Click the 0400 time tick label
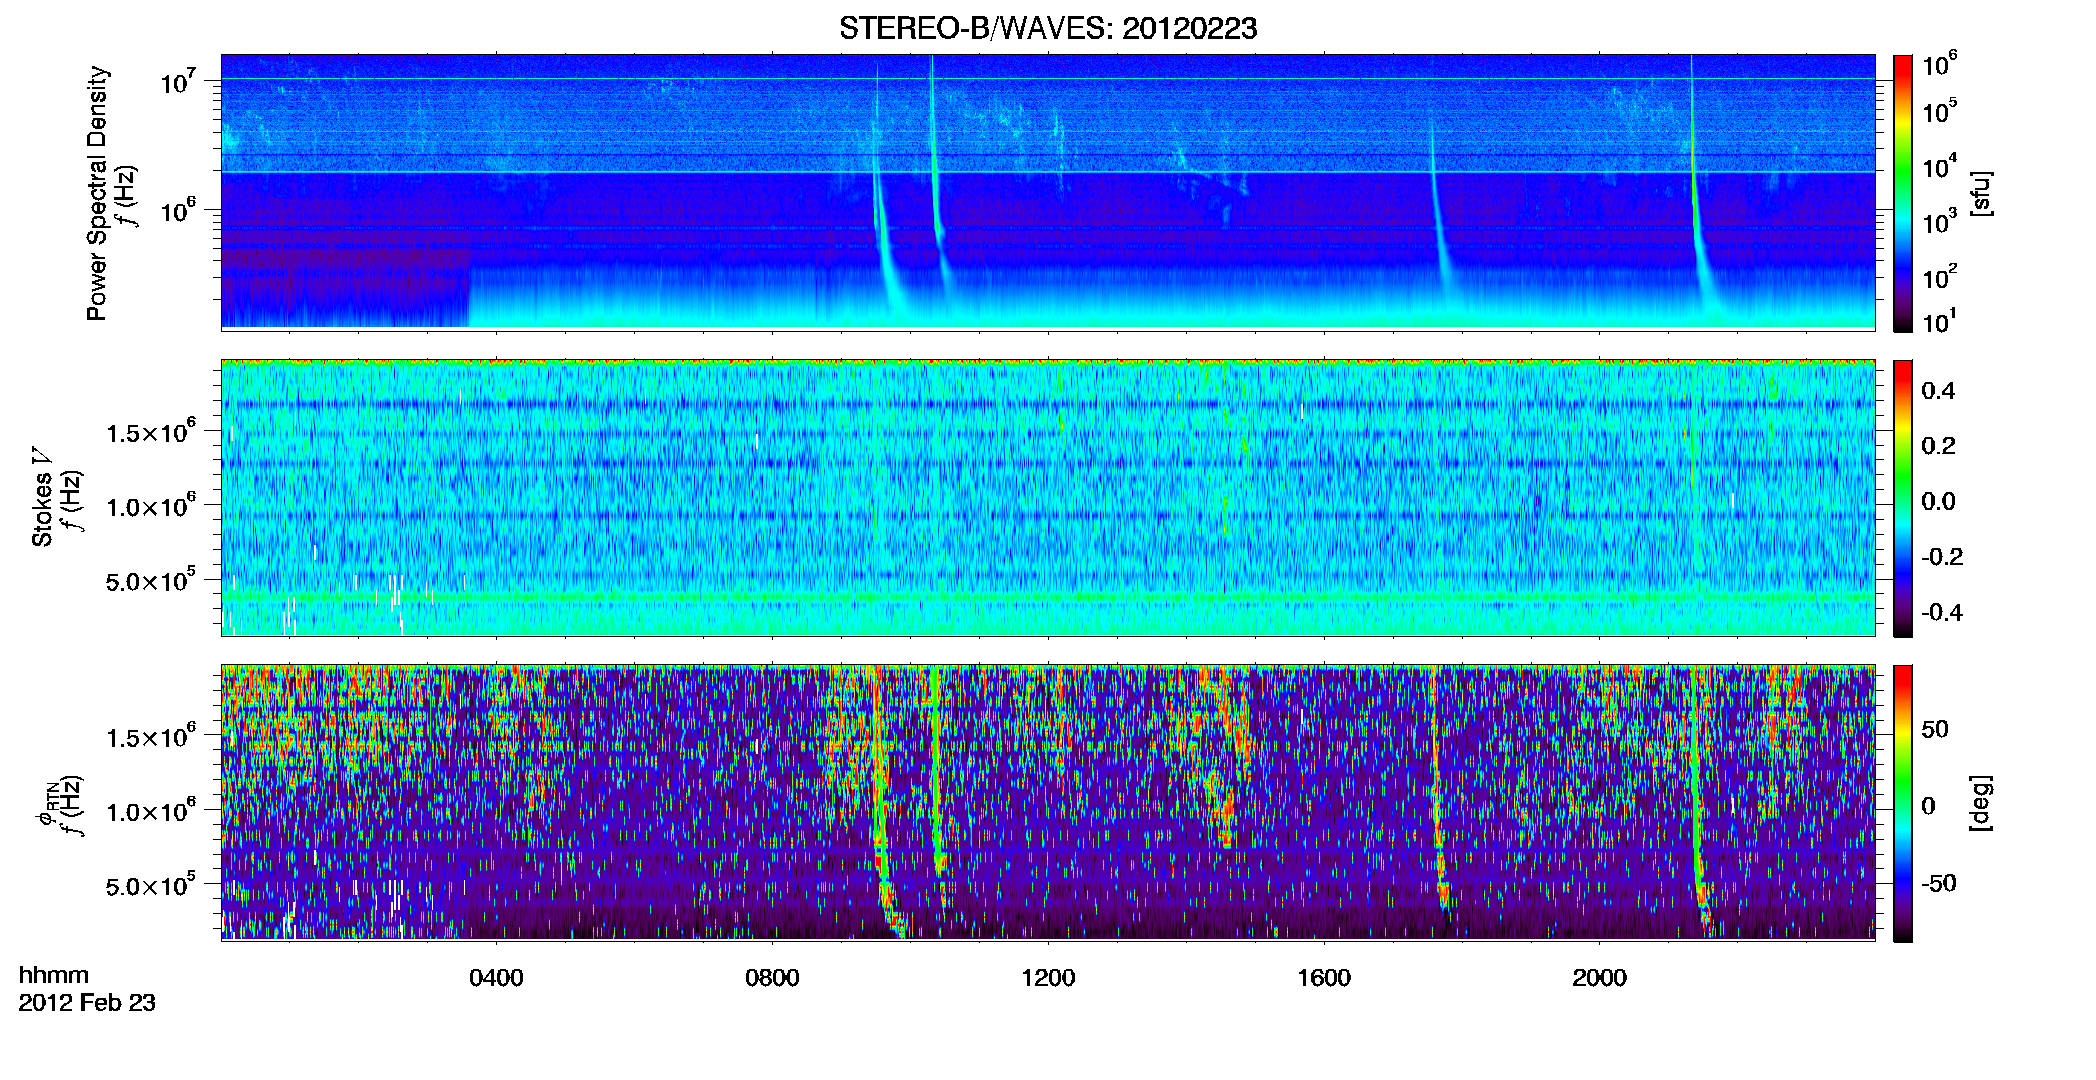Image resolution: width=2096 pixels, height=1080 pixels. click(496, 978)
